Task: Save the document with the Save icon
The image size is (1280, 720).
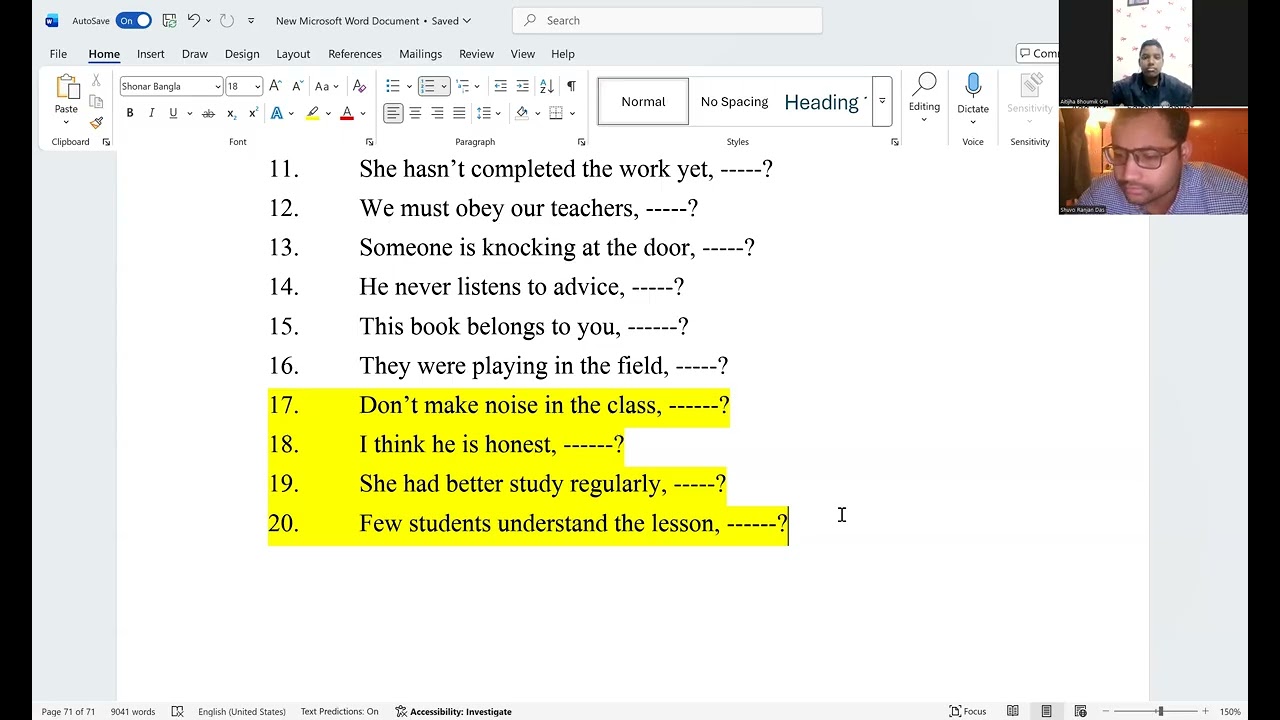Action: tap(169, 20)
